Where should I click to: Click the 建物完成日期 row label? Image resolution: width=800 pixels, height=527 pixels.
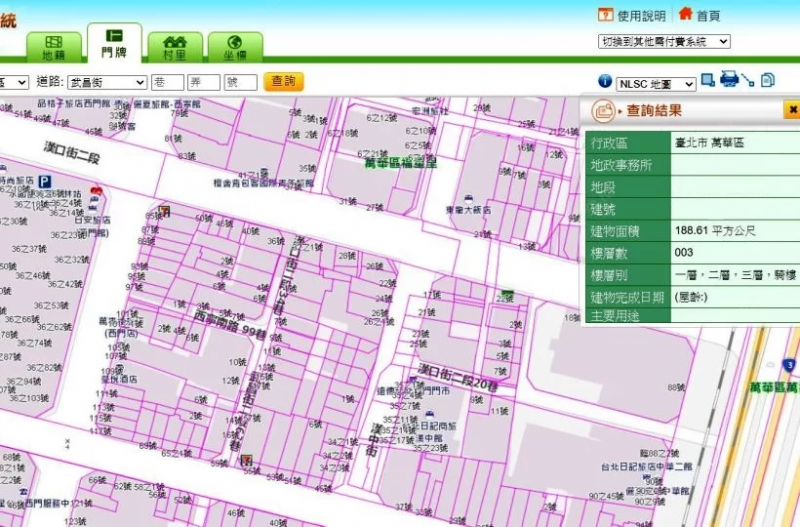(x=627, y=297)
